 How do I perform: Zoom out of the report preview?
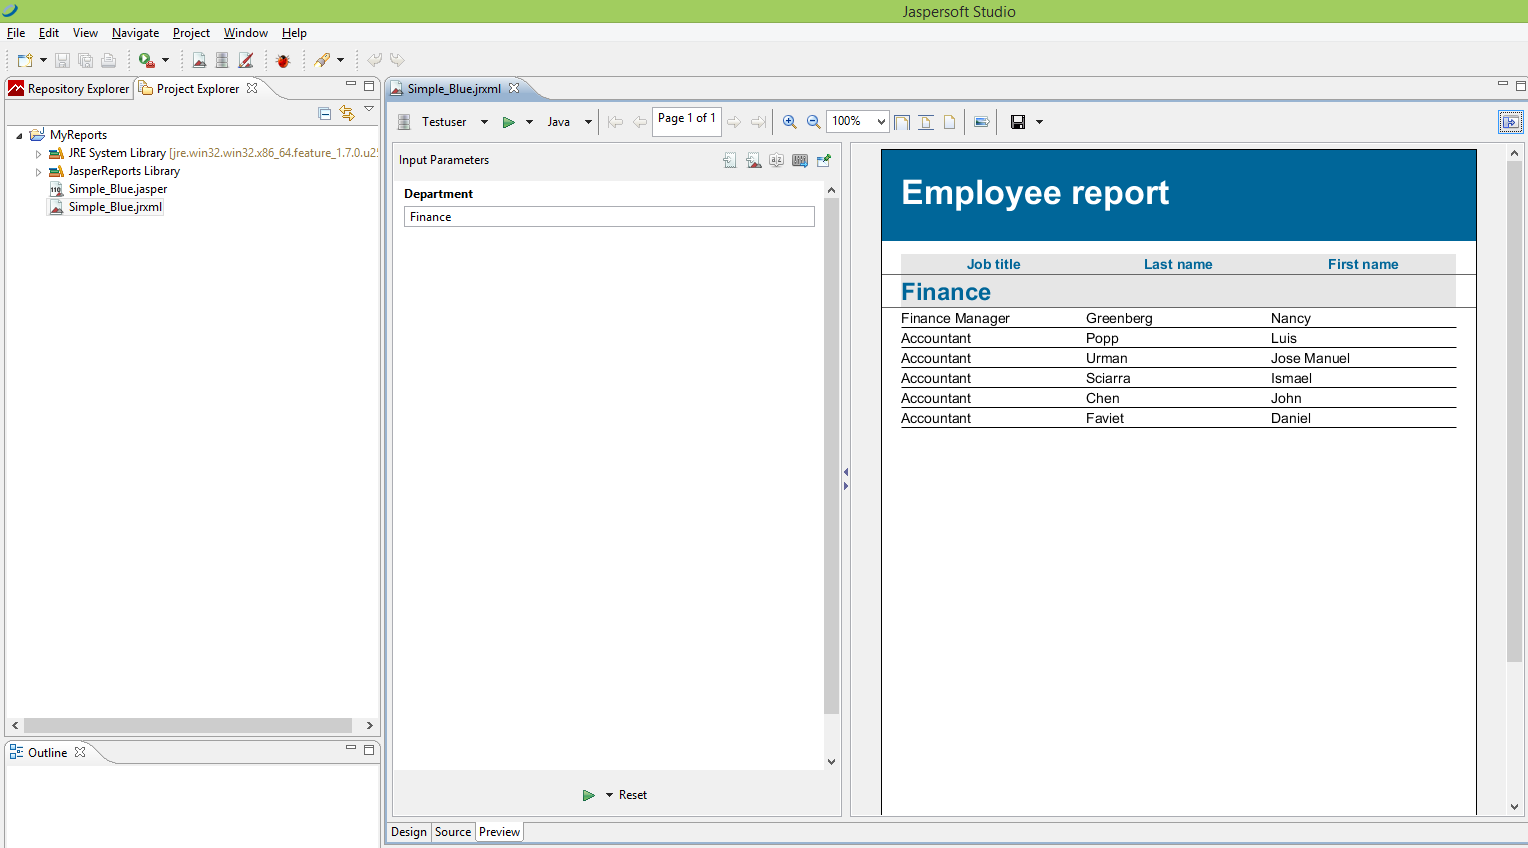coord(813,121)
